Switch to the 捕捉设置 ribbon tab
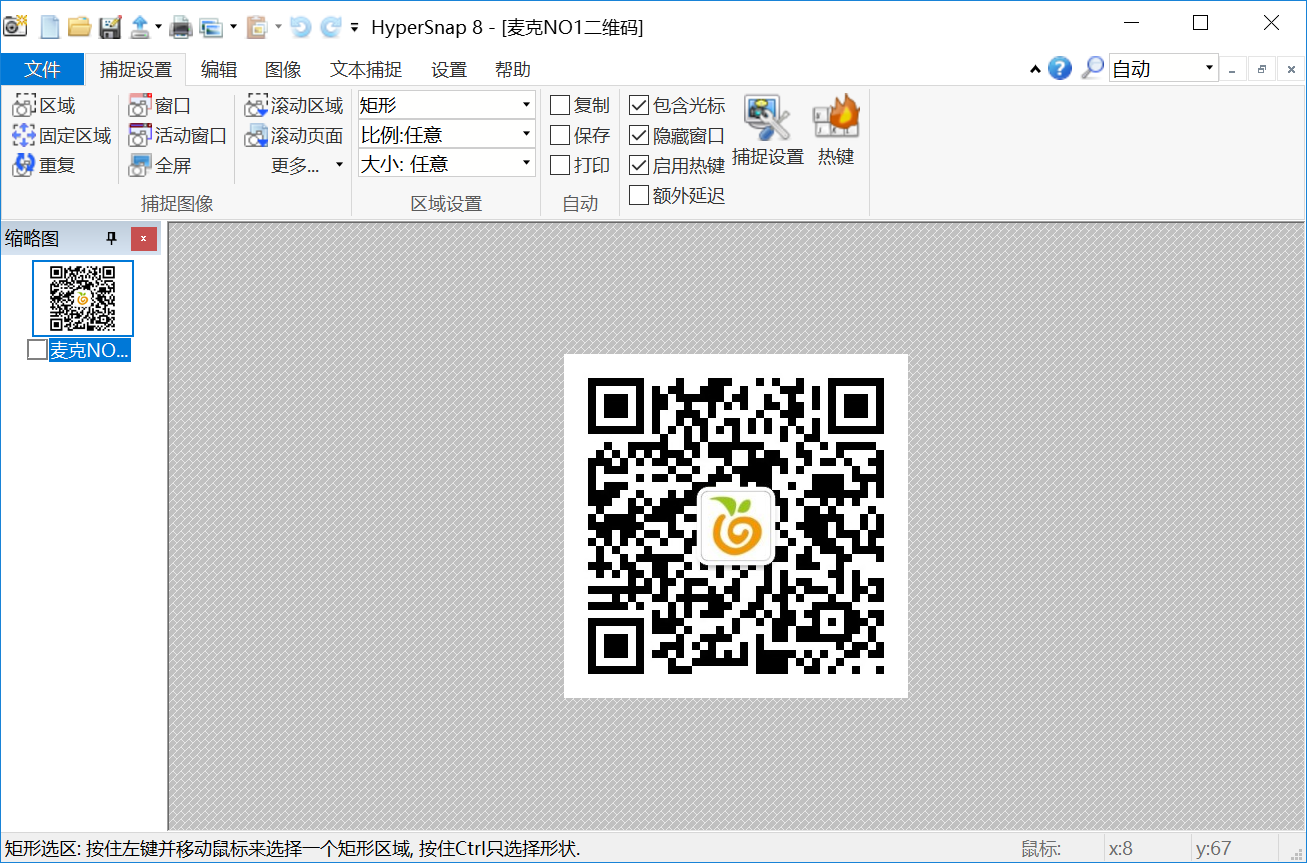Viewport: 1307px width, 863px height. click(x=136, y=69)
